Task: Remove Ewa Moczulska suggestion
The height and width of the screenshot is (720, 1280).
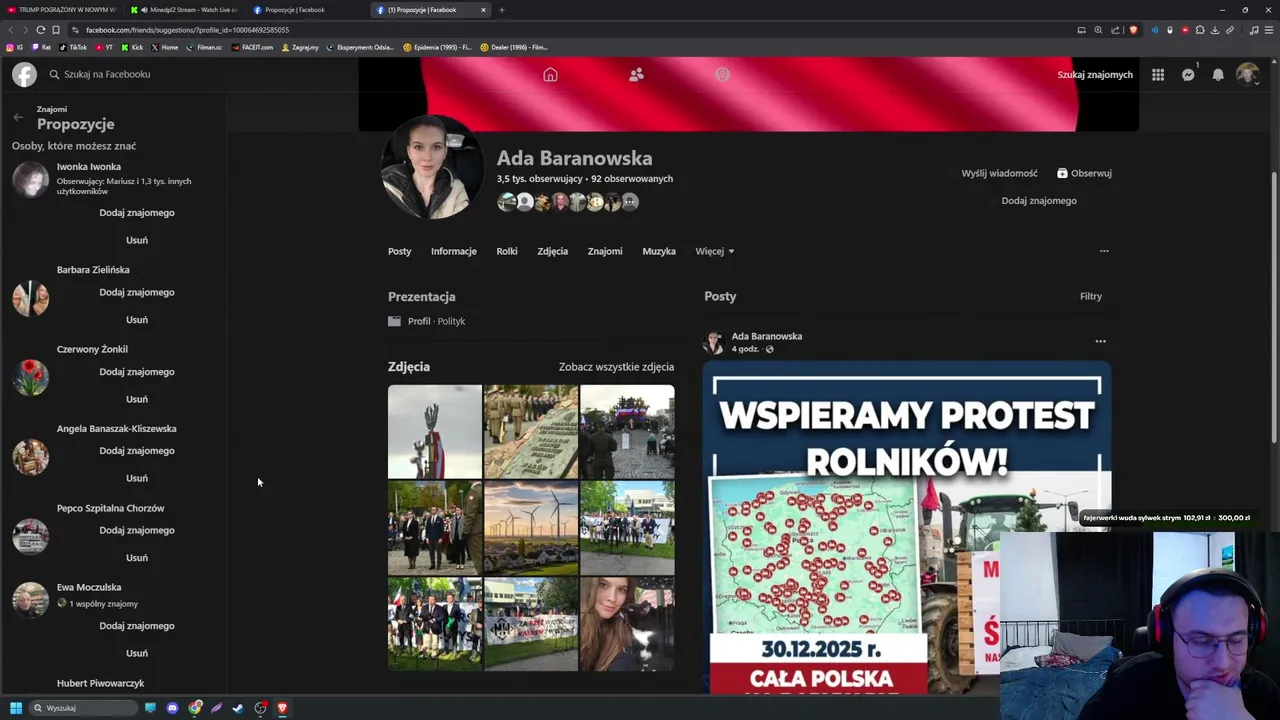Action: click(137, 653)
